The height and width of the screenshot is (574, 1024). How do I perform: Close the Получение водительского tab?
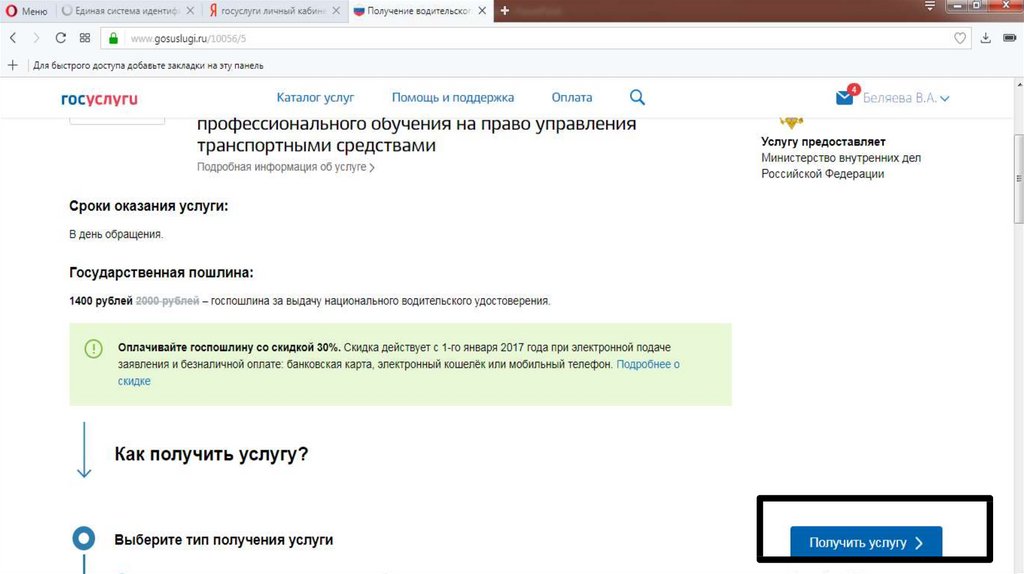click(484, 11)
